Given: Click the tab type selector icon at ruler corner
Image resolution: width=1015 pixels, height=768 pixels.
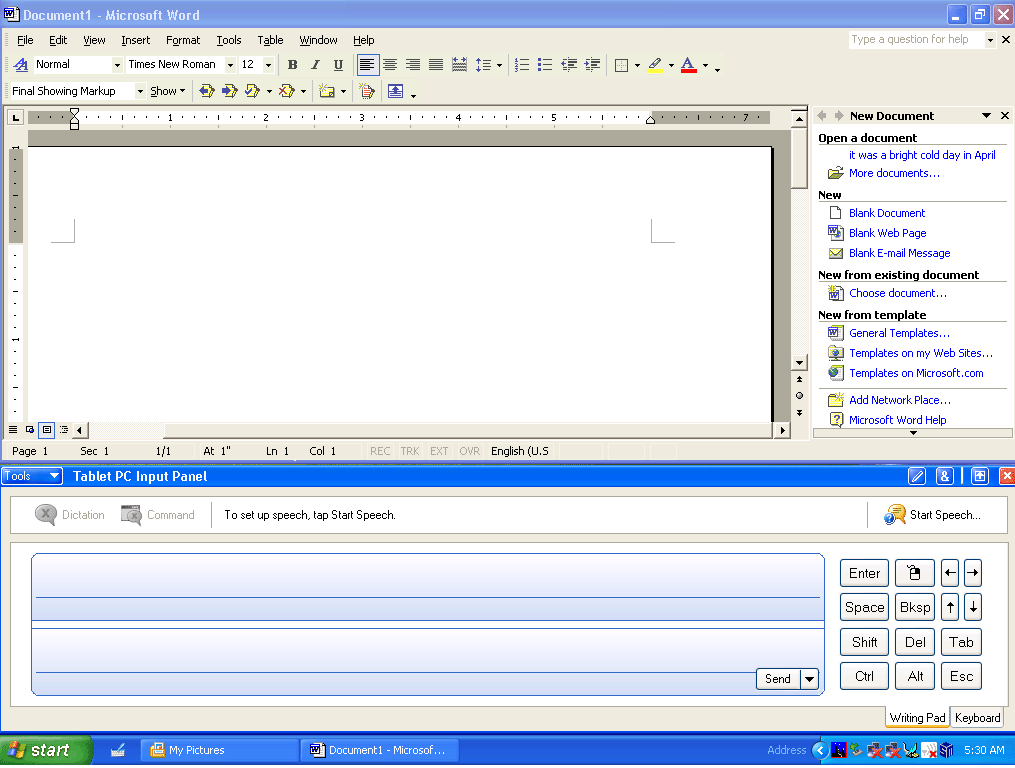Looking at the screenshot, I should (15, 118).
